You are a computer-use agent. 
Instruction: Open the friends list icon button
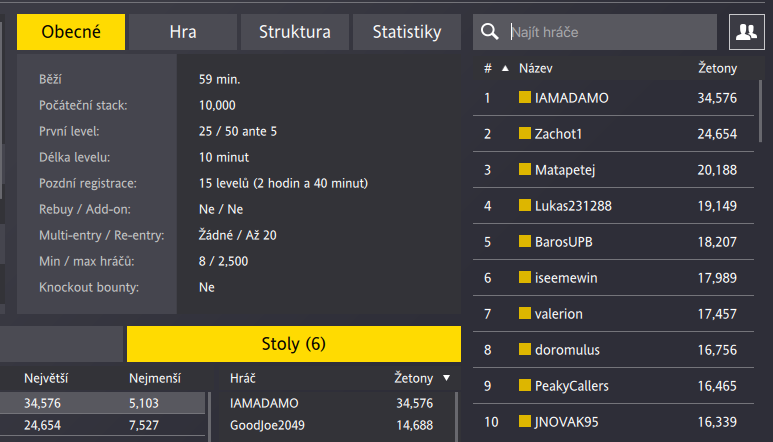pyautogui.click(x=745, y=32)
